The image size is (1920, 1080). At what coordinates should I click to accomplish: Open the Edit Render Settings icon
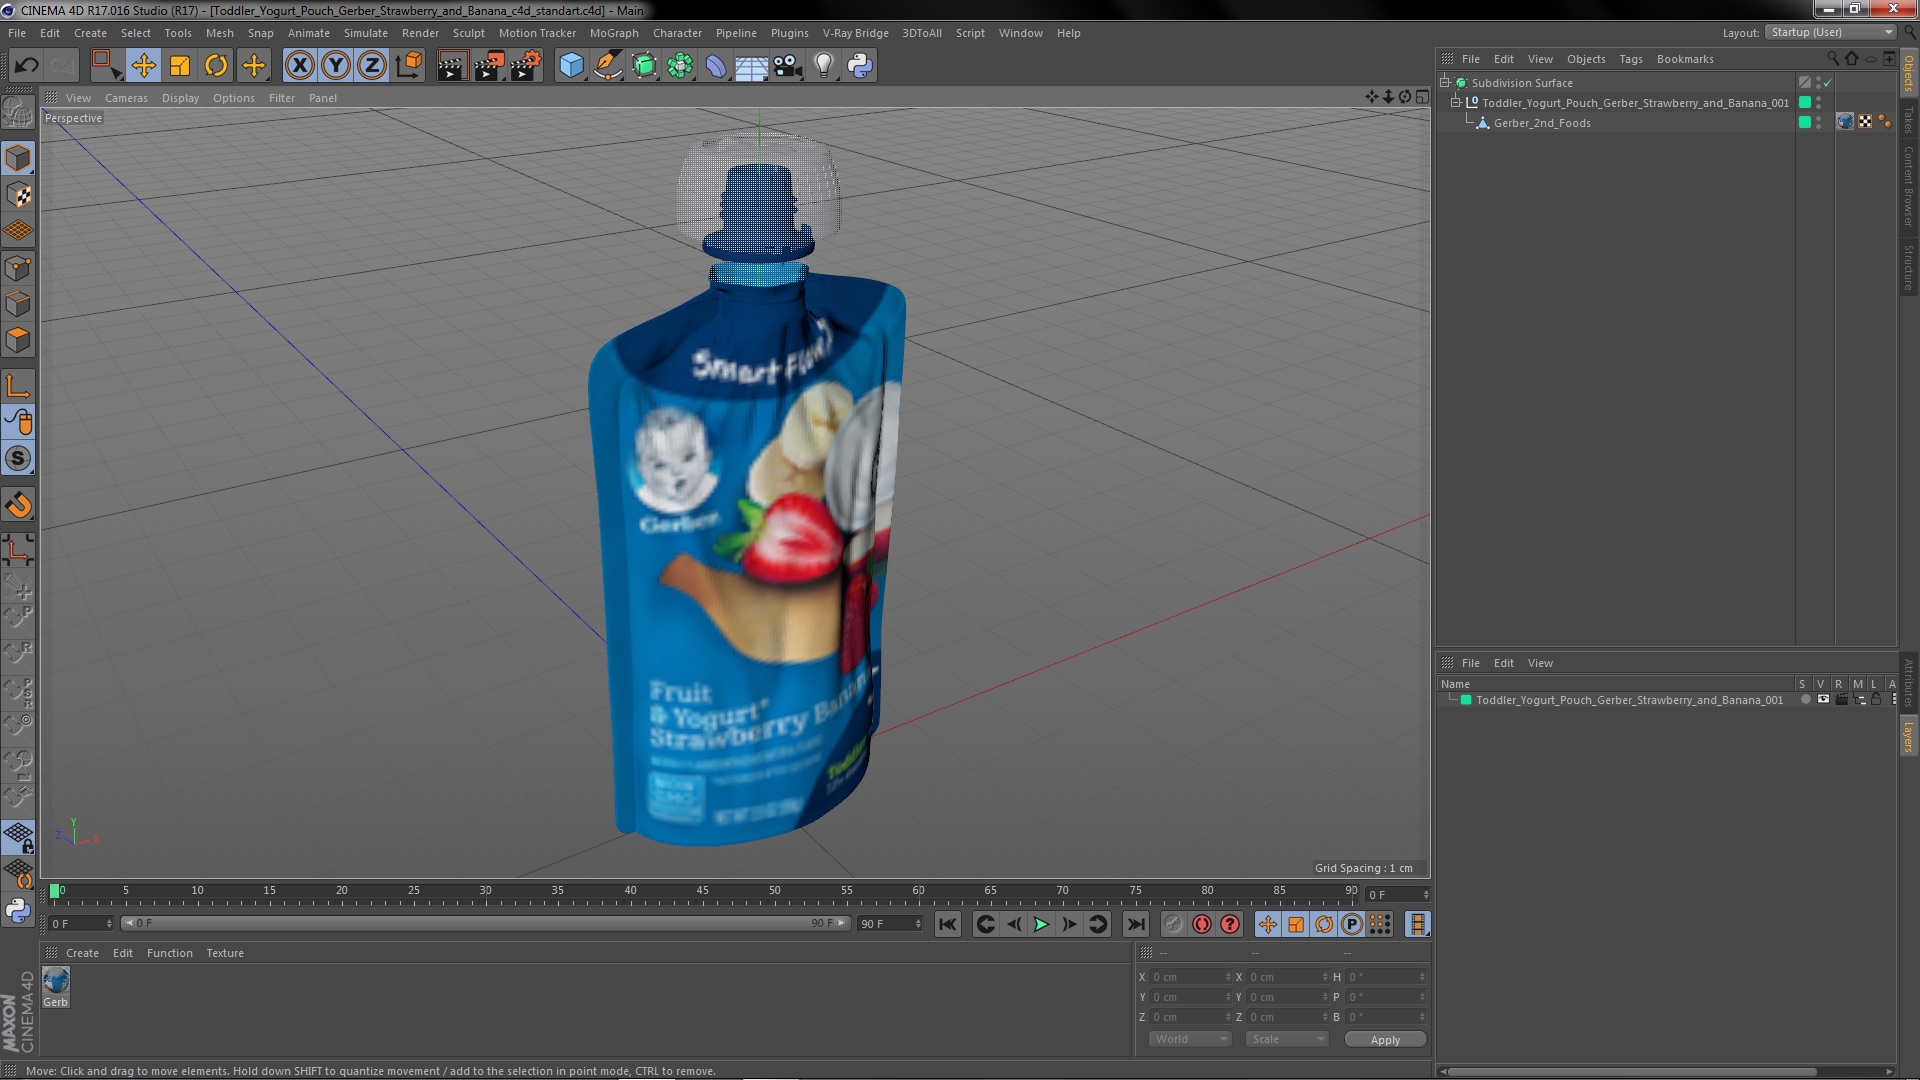526,66
